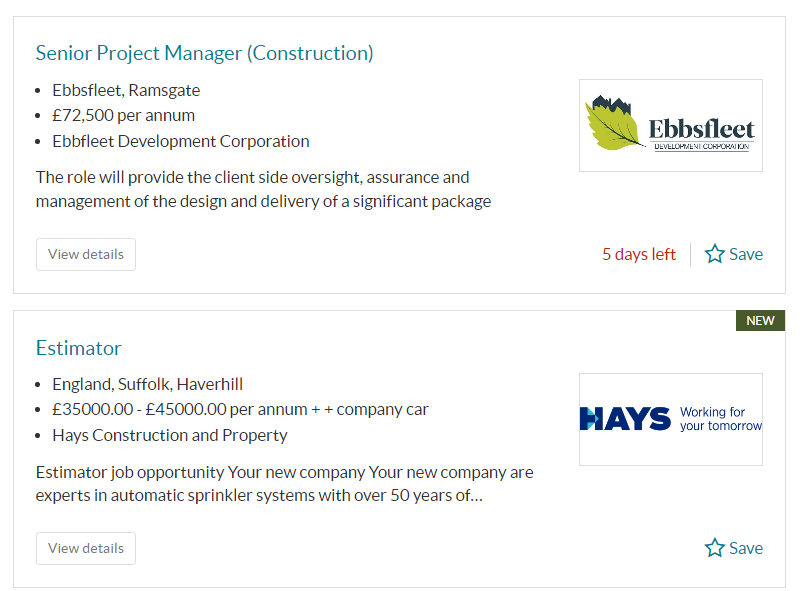Open the Senior Project Manager (Construction) listing
Image resolution: width=800 pixels, height=591 pixels.
pyautogui.click(x=204, y=53)
